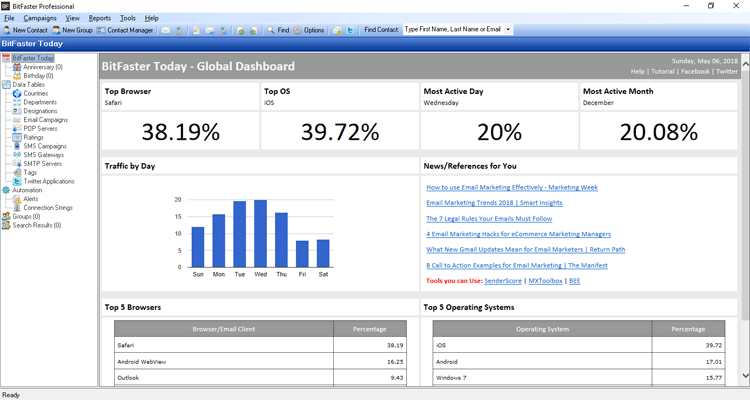Click the Help link in the dashboard header
750x400 pixels.
(x=638, y=71)
